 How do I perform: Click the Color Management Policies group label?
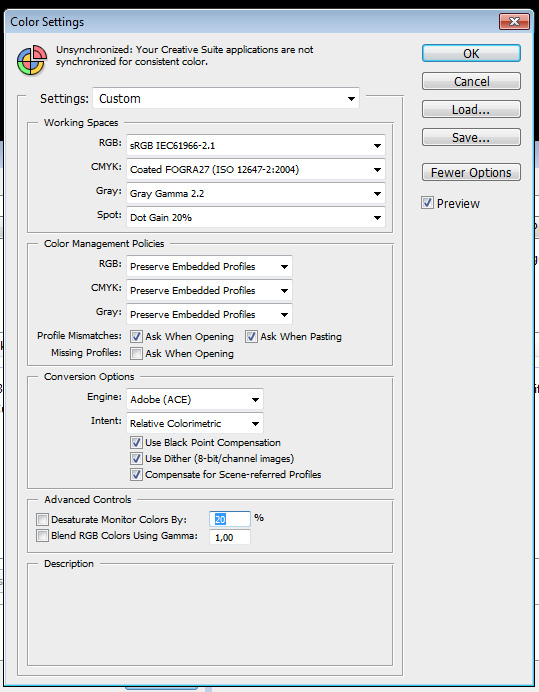[x=104, y=244]
